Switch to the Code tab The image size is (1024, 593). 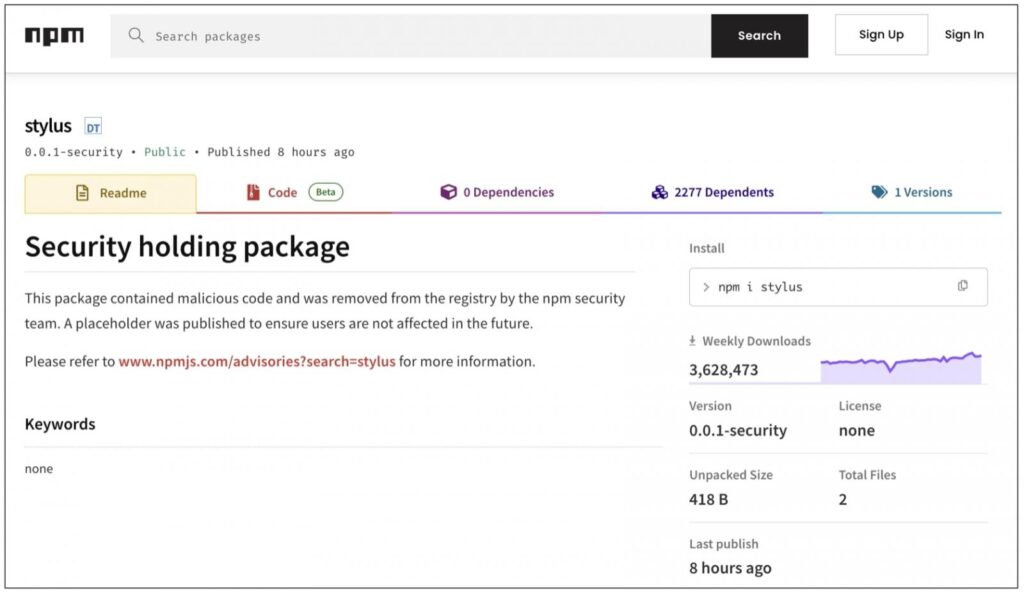pyautogui.click(x=282, y=192)
